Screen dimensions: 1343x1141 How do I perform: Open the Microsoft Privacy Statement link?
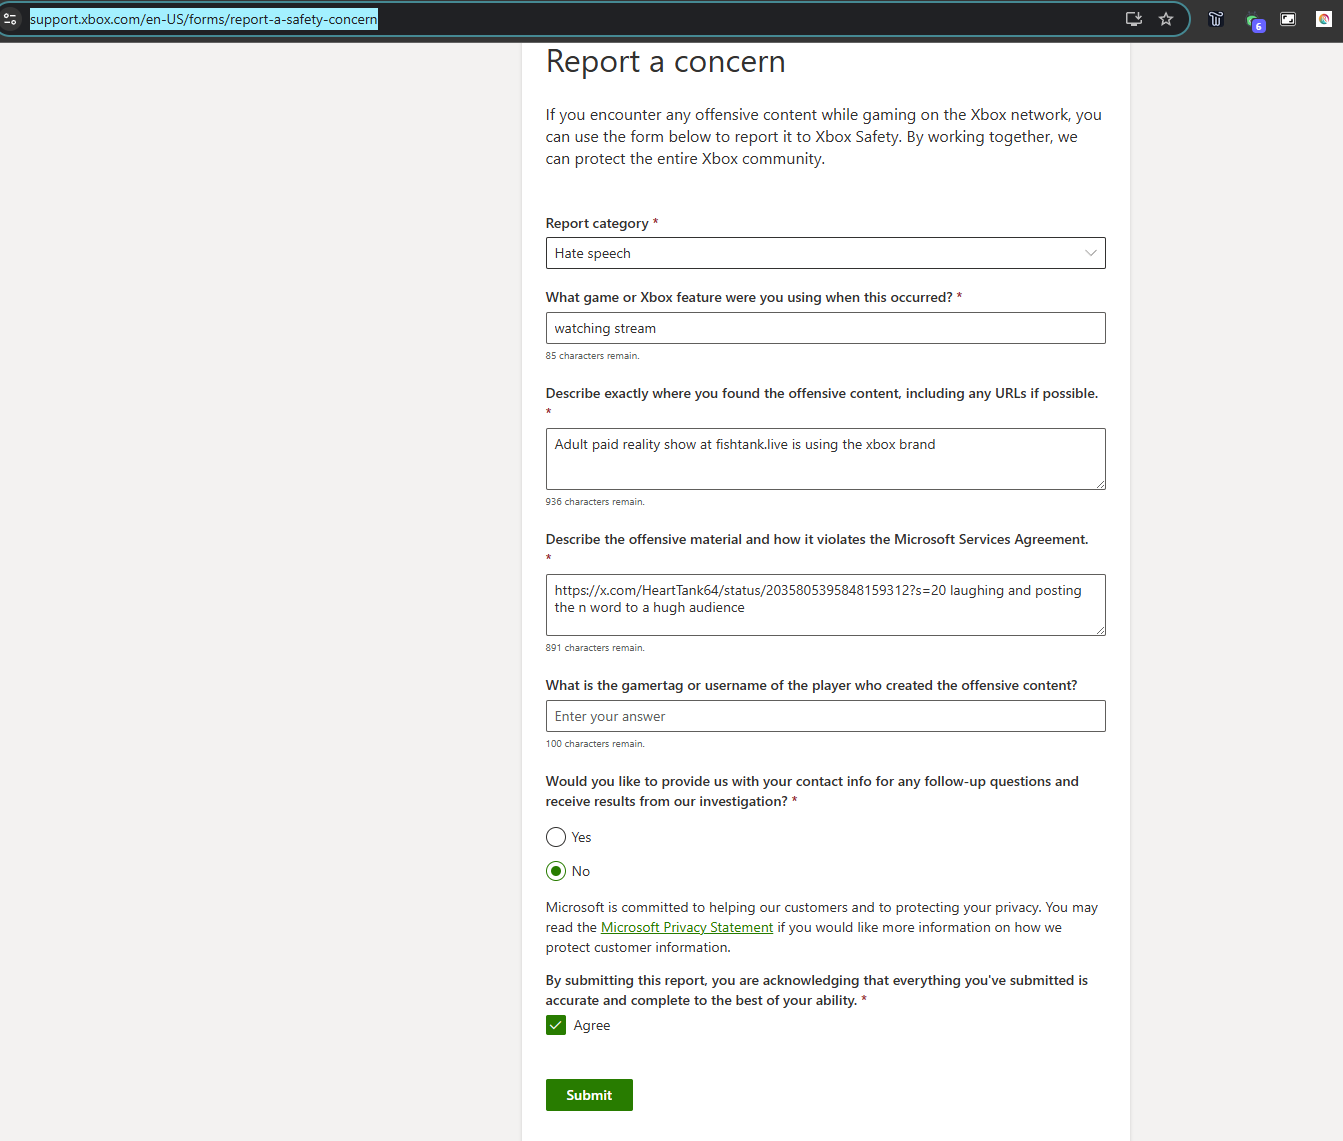(x=687, y=927)
